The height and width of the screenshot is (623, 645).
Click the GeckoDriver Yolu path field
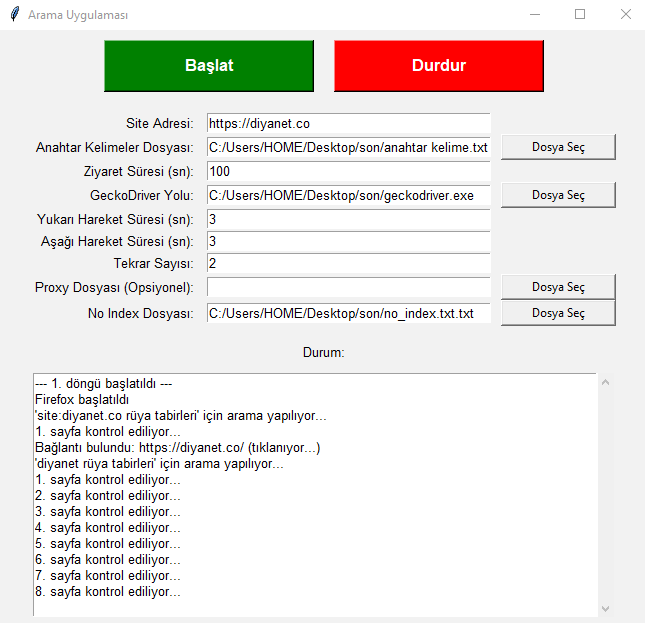tap(349, 195)
